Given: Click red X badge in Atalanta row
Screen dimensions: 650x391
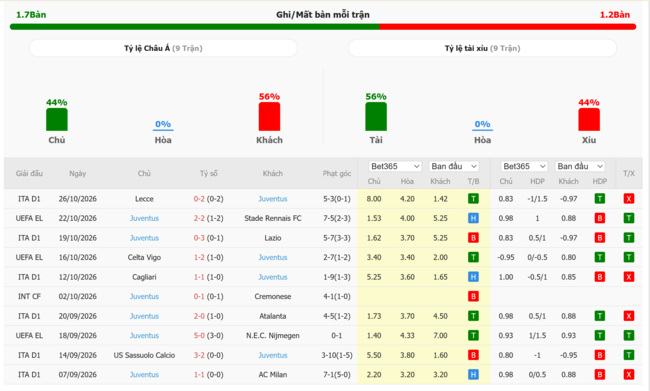Looking at the screenshot, I should point(629,316).
